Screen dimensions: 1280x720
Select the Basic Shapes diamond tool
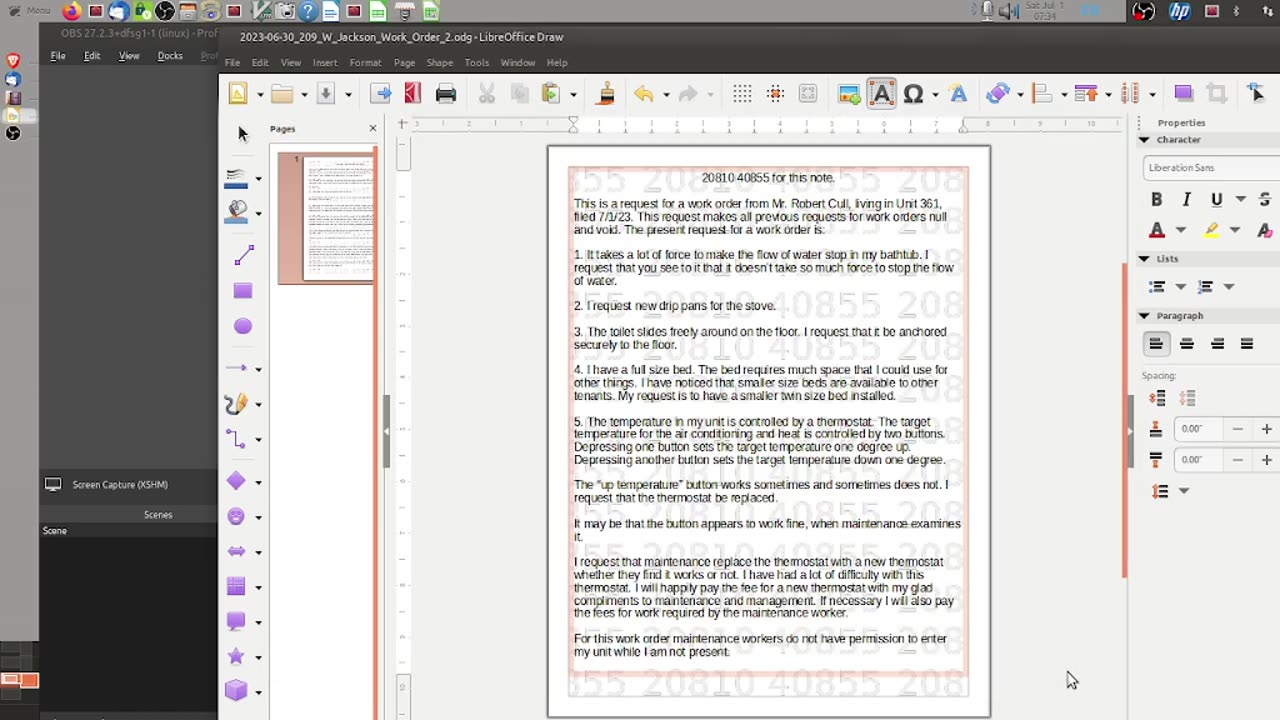point(236,481)
